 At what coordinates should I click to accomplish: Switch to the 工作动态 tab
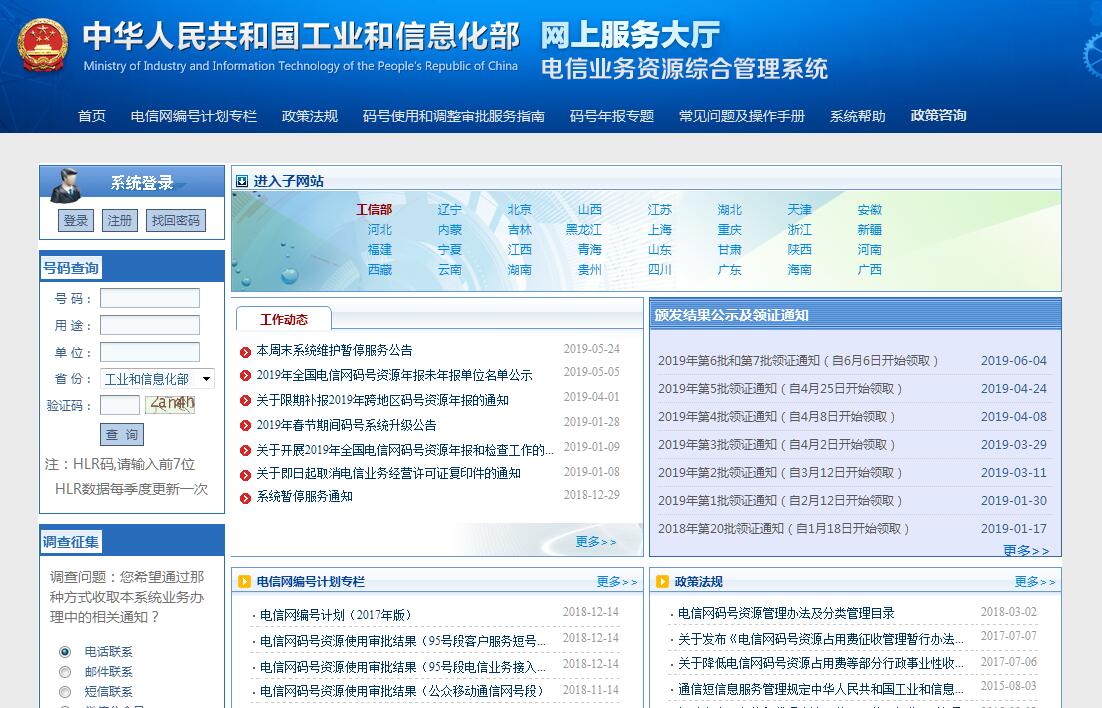click(x=284, y=320)
